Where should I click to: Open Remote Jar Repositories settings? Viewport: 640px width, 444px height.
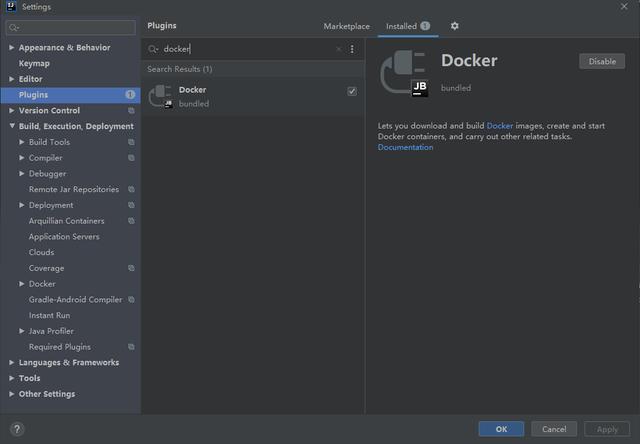pos(73,189)
